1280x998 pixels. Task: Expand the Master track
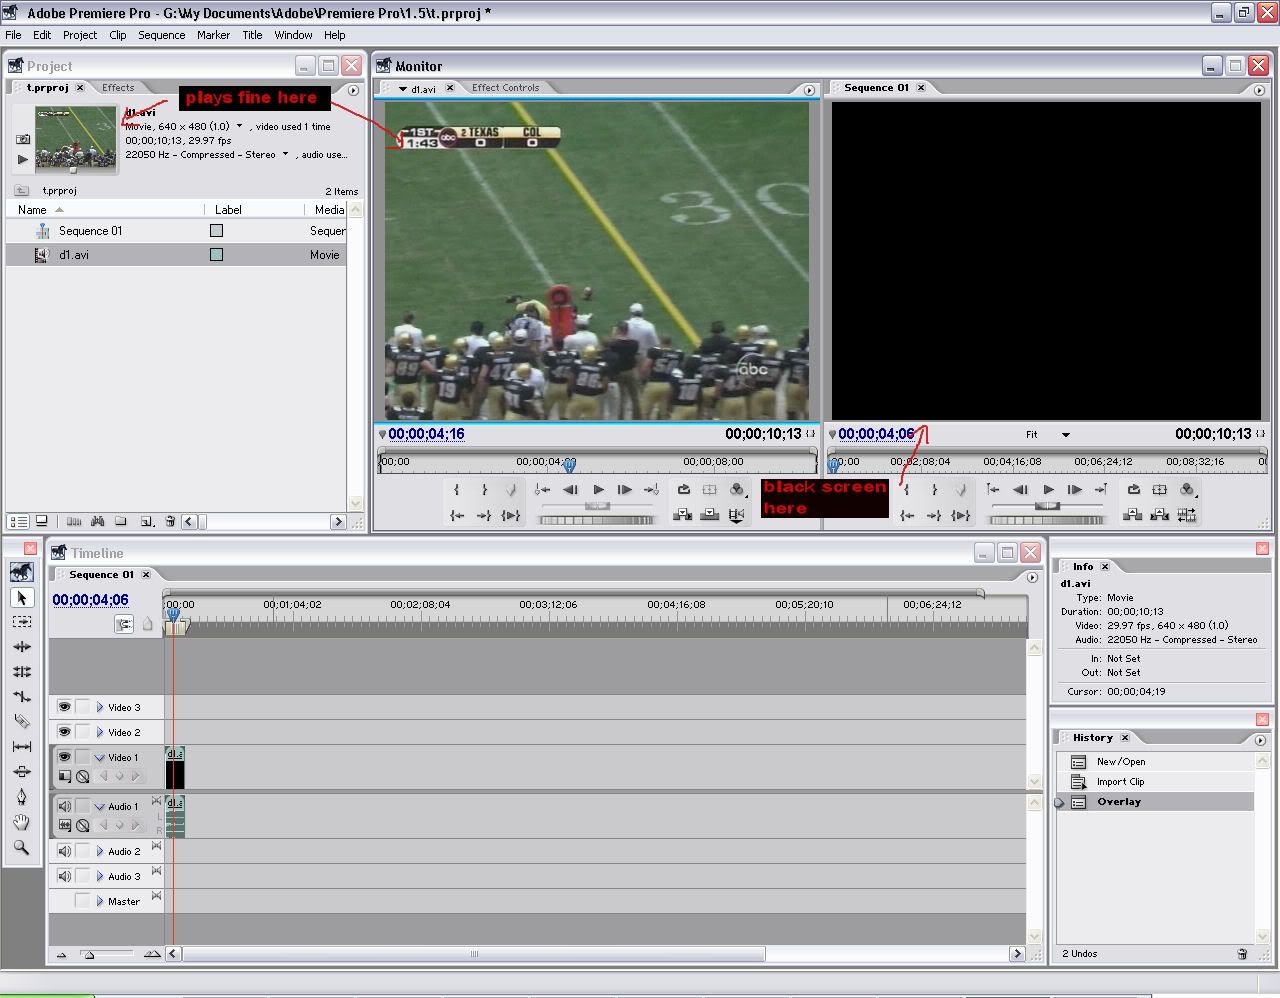pyautogui.click(x=100, y=901)
